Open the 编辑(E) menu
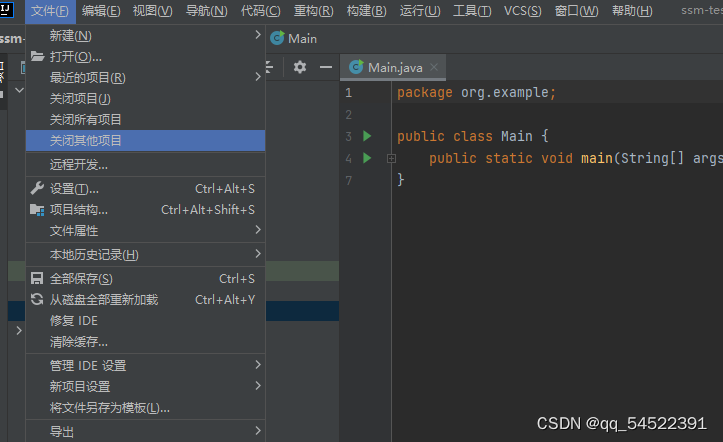This screenshot has width=723, height=442. 101,11
